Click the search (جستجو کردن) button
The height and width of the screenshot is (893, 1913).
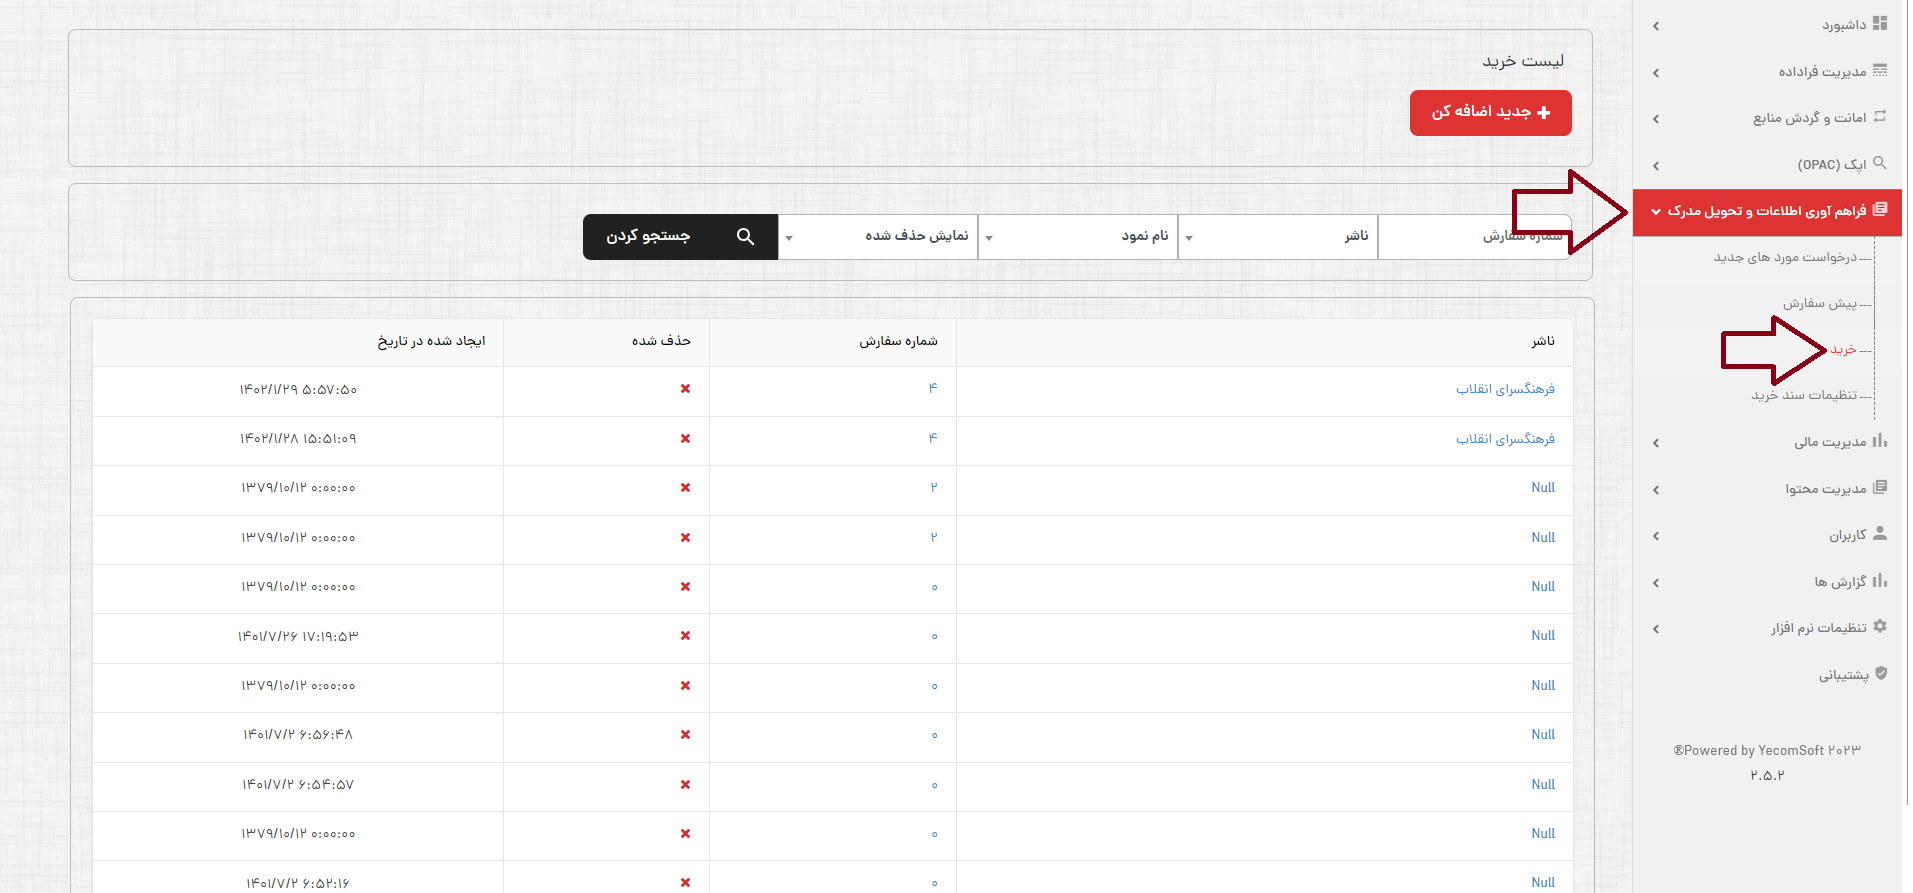coord(680,237)
